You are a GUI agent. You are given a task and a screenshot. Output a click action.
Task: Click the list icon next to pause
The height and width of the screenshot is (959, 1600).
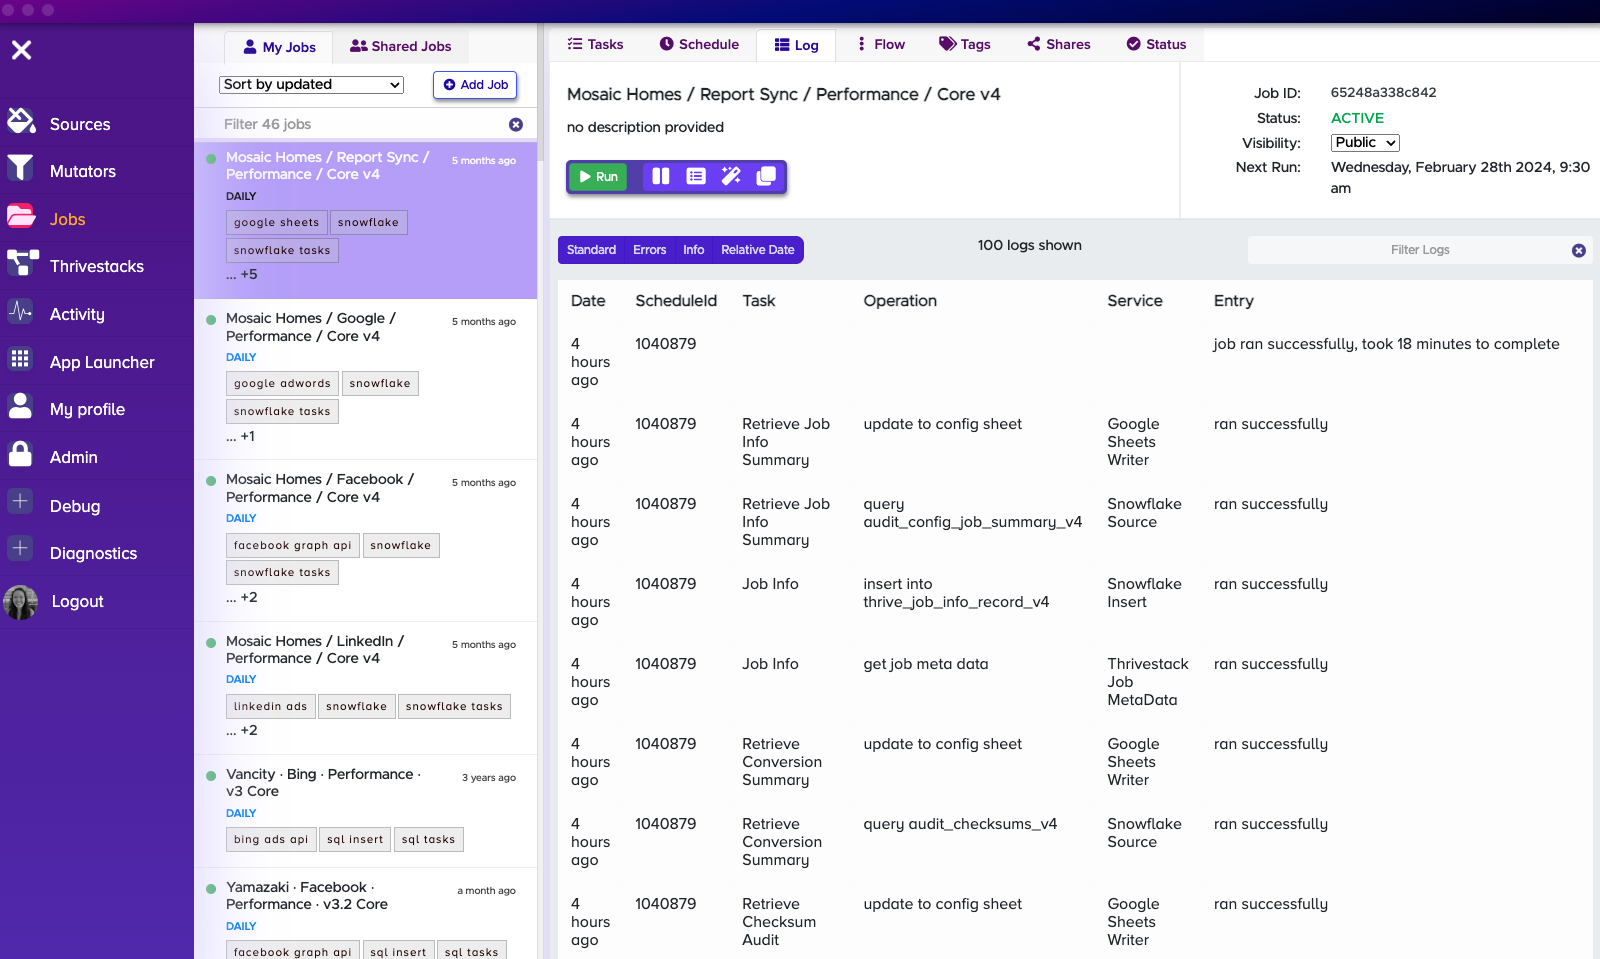click(x=696, y=176)
